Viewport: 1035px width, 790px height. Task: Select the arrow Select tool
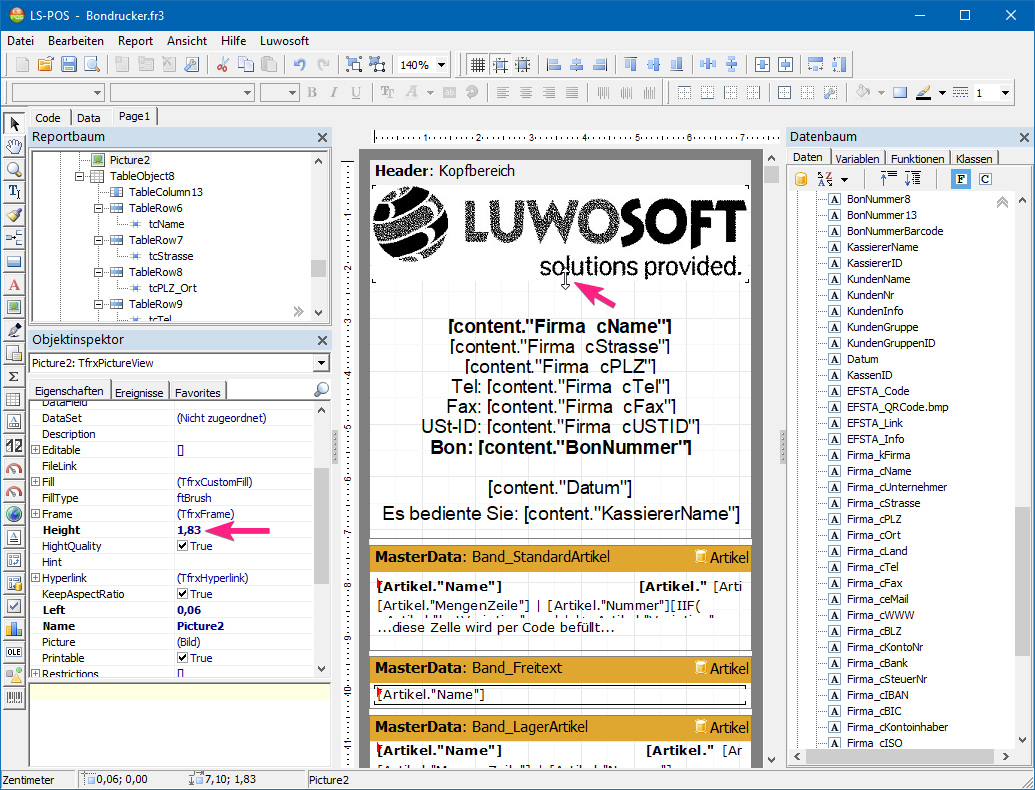(x=14, y=123)
